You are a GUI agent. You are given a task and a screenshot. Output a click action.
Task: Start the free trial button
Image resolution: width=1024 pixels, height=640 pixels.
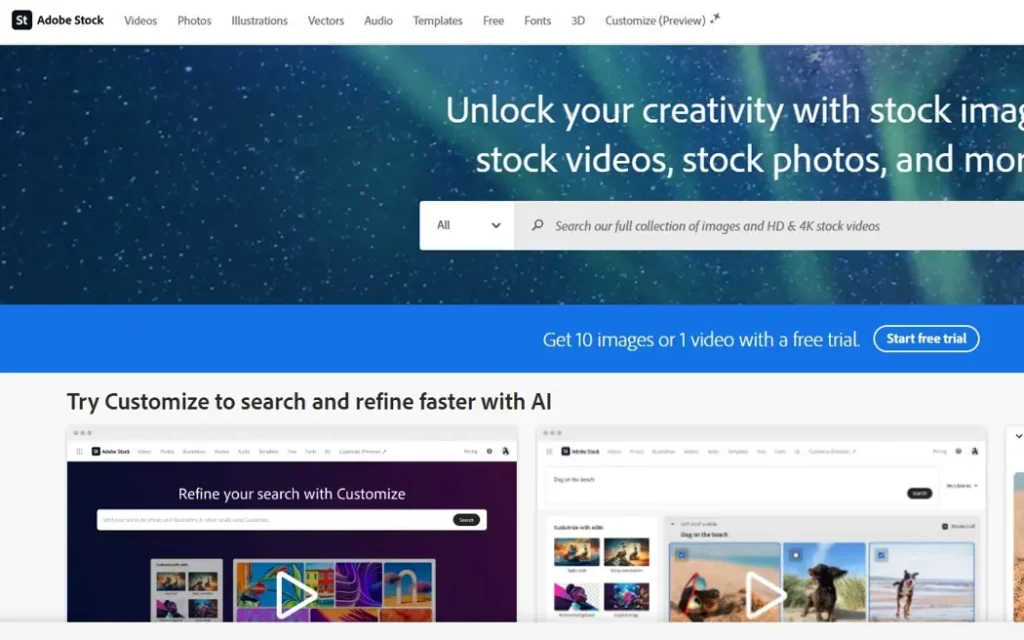pos(926,338)
